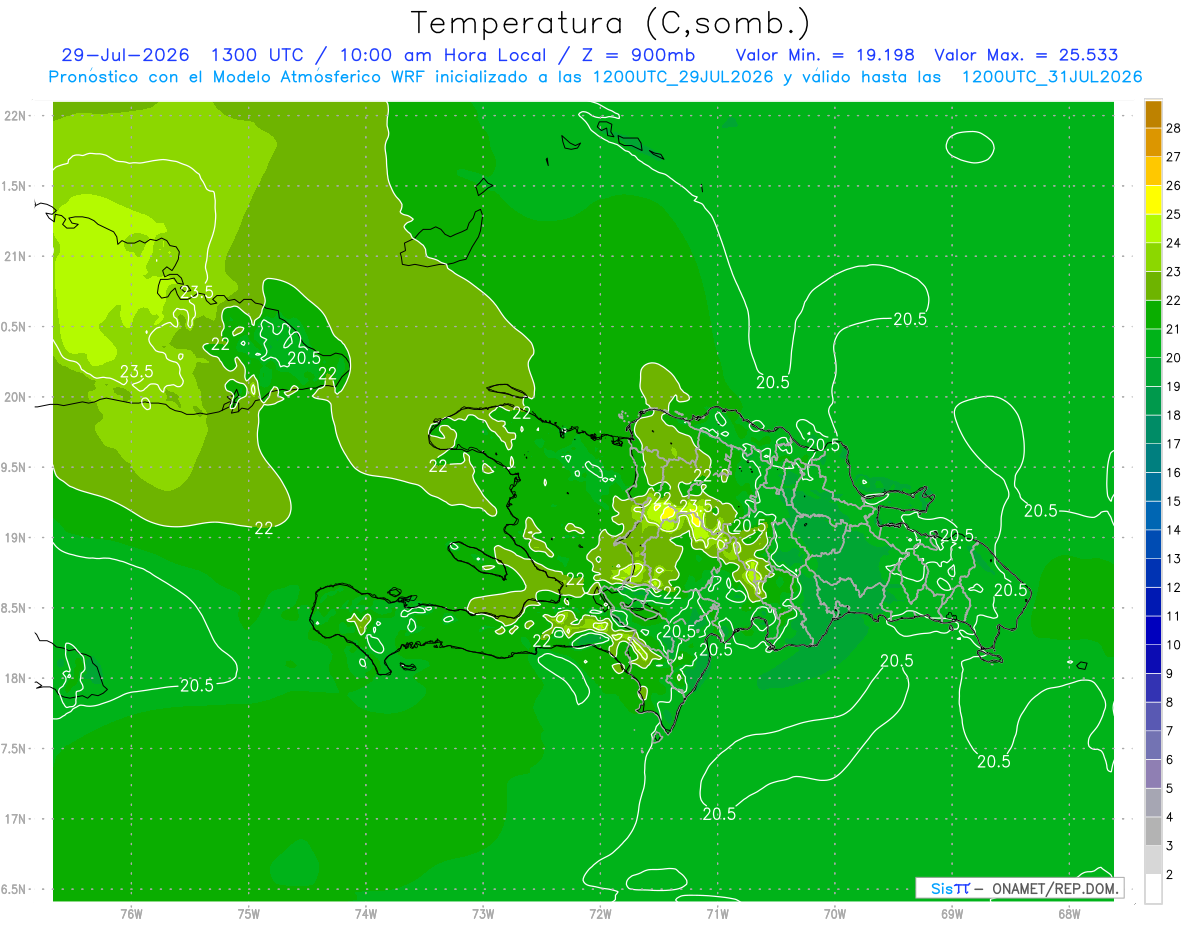The width and height of the screenshot is (1200, 927).
Task: Click the legend value "25"
Action: point(1173,214)
